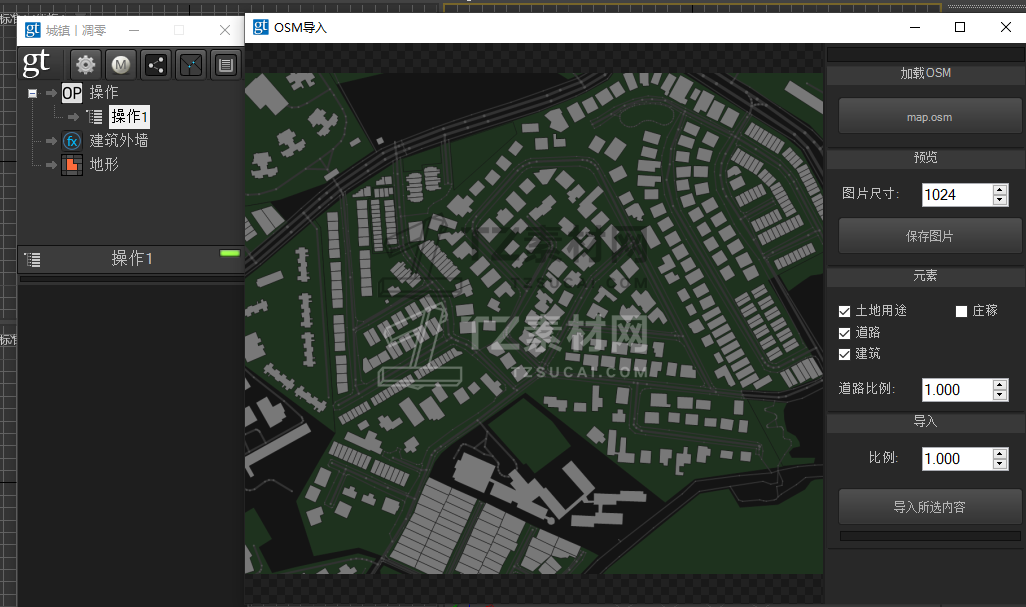Toggle the green indicator on the 操作1 header

tap(230, 253)
